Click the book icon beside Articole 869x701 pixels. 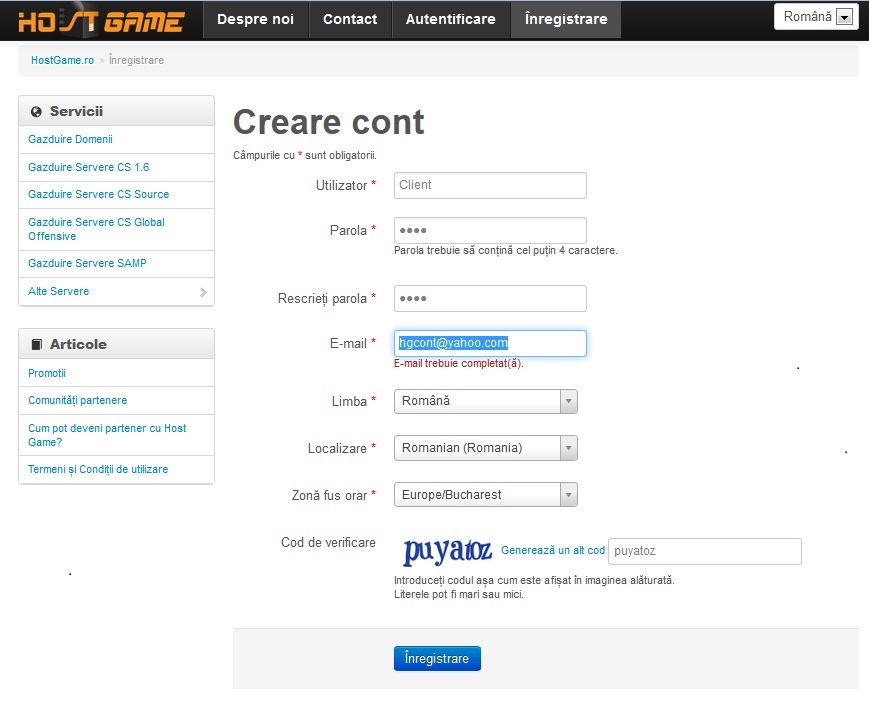tap(37, 344)
